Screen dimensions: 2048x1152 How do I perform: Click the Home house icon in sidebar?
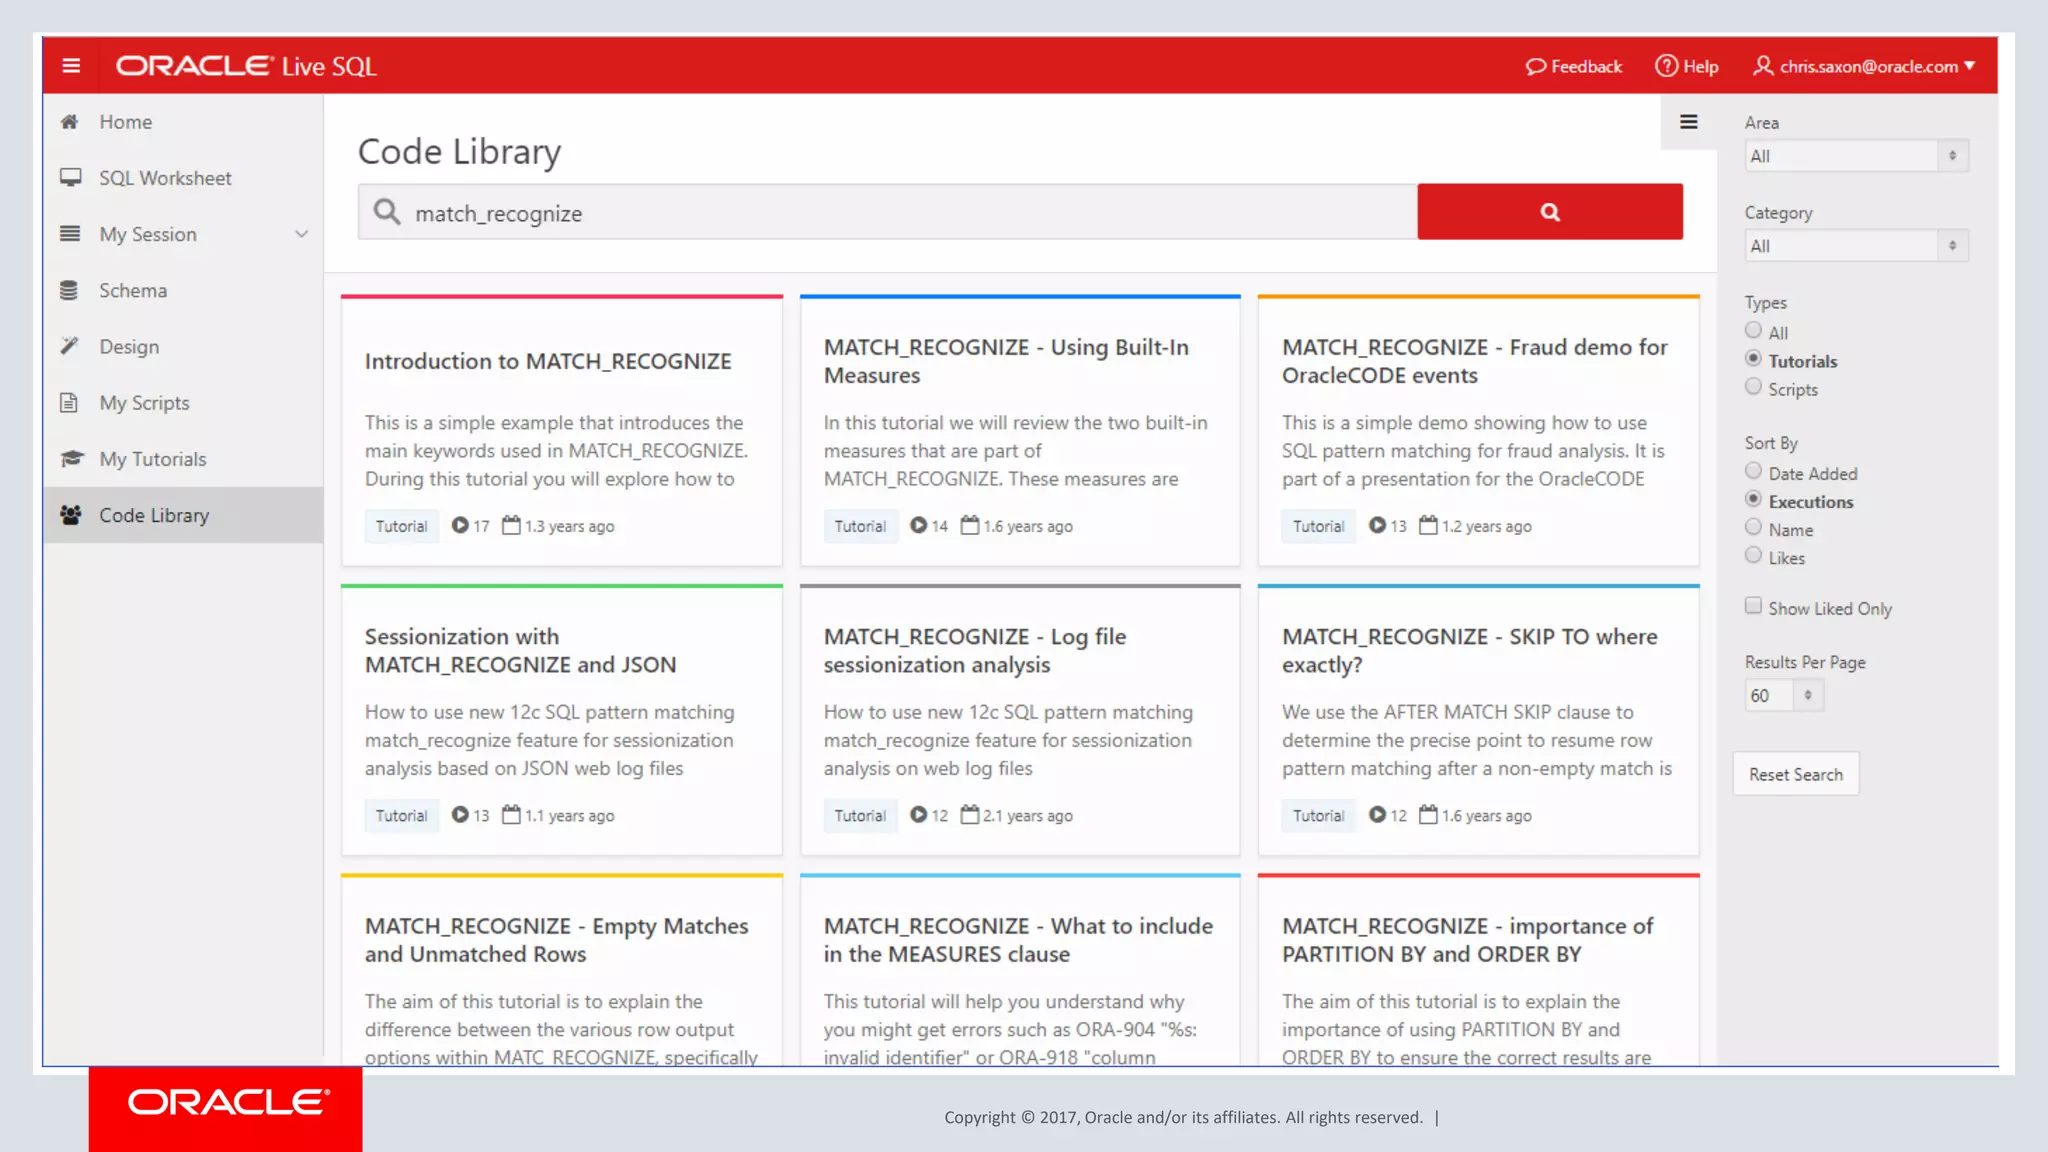[x=70, y=122]
